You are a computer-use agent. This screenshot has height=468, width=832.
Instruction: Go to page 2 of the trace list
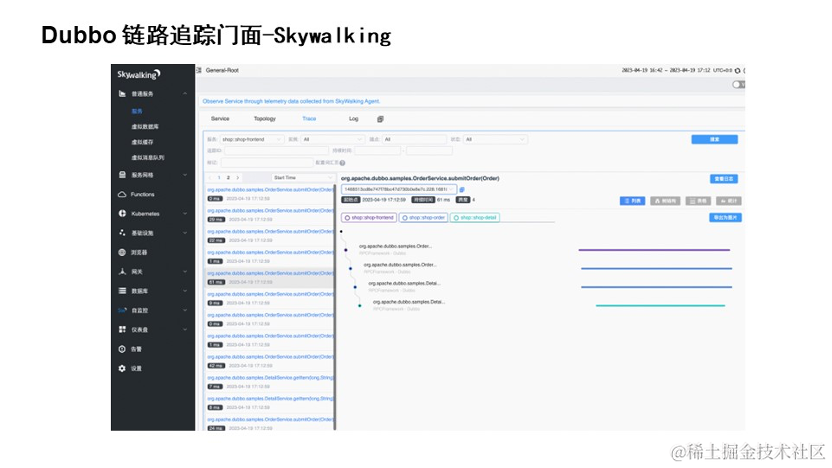228,178
